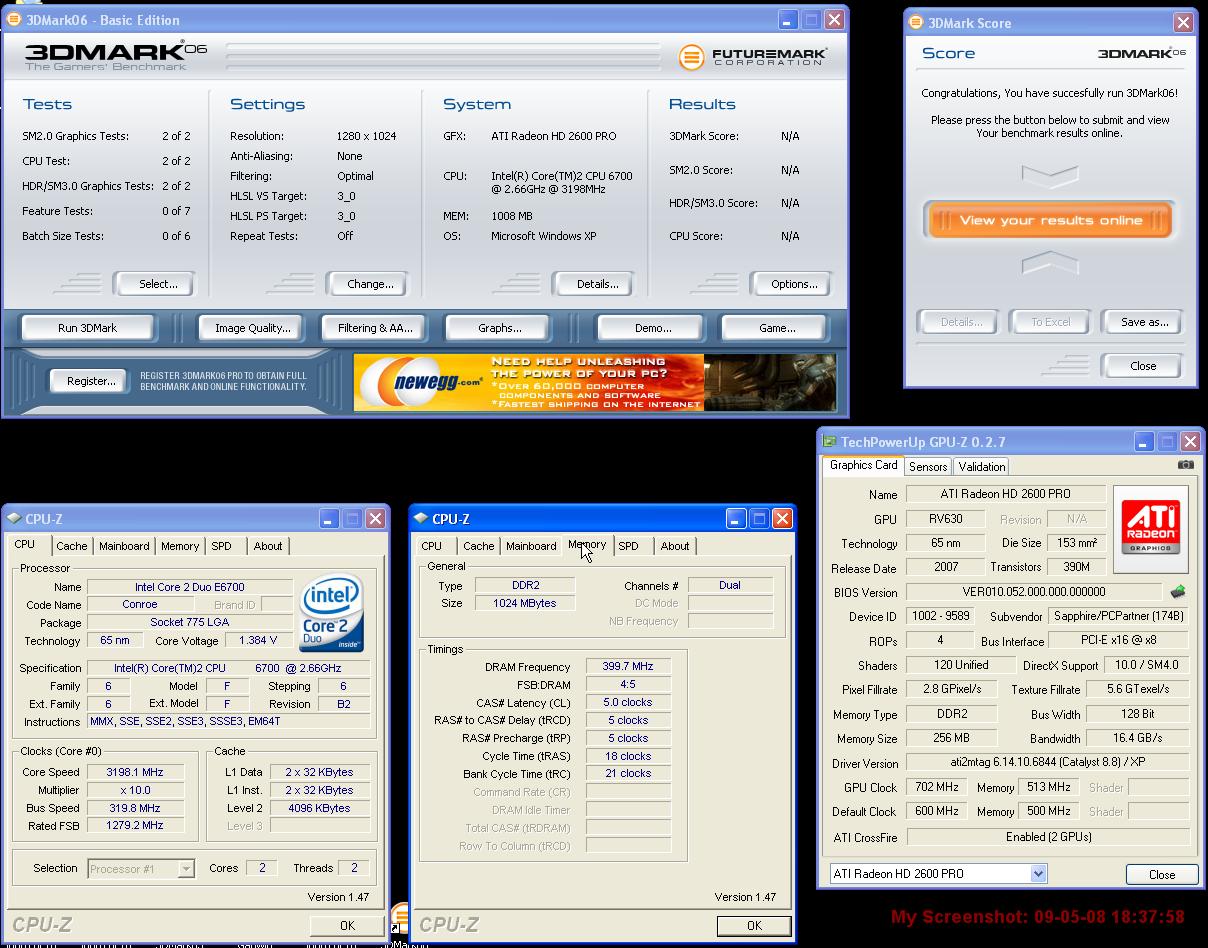Click the Memory Size 1024 MBytes value
The width and height of the screenshot is (1208, 948).
(x=524, y=603)
